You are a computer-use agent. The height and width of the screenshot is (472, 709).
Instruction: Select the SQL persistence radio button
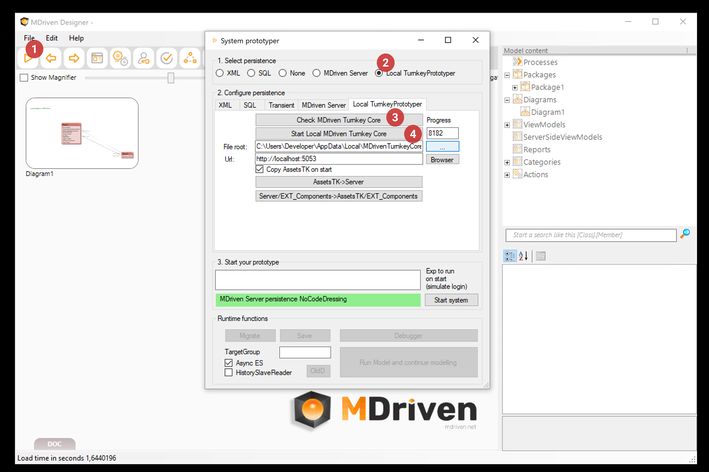click(251, 73)
